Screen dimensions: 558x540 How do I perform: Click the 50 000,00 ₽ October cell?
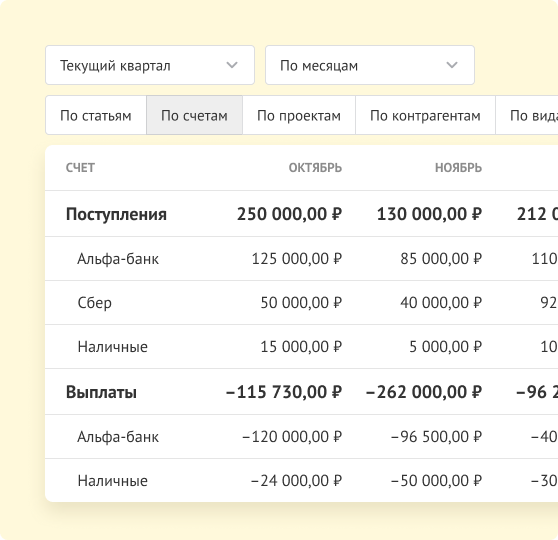301,303
